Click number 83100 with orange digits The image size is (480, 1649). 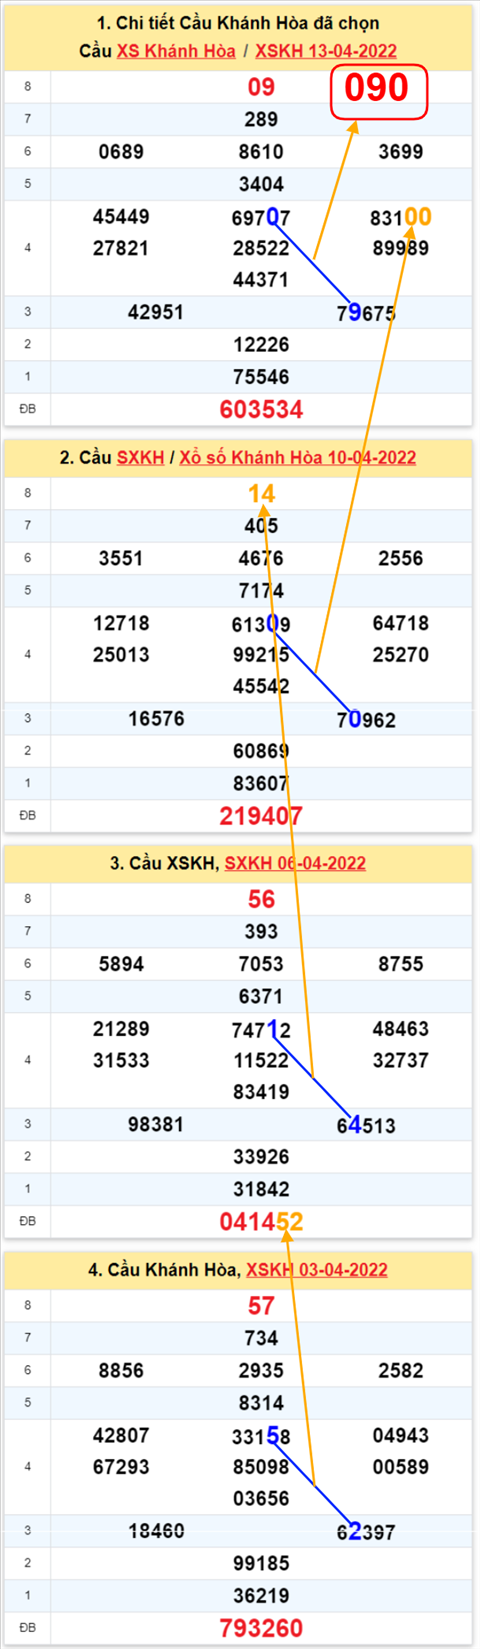[400, 217]
